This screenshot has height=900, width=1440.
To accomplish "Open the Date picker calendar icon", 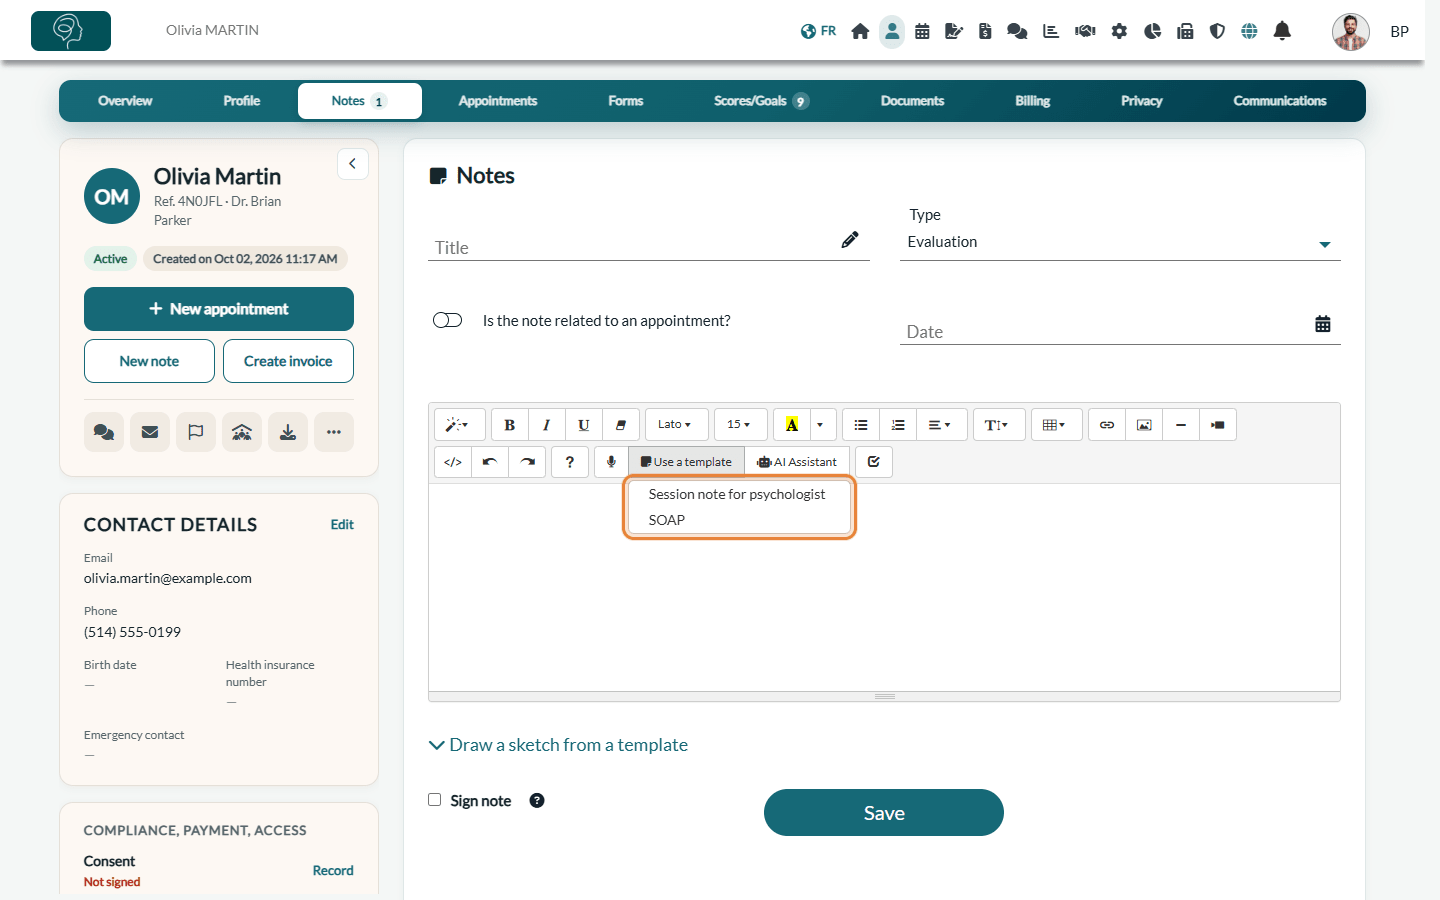I will click(1323, 324).
